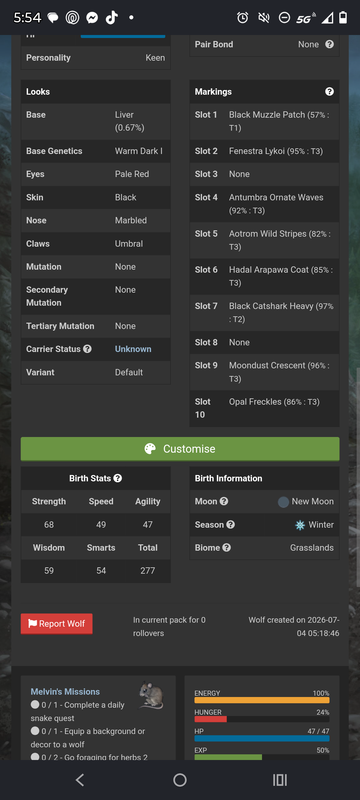360x800 pixels.
Task: Select the Wisdom stat value 59
Action: tap(49, 570)
